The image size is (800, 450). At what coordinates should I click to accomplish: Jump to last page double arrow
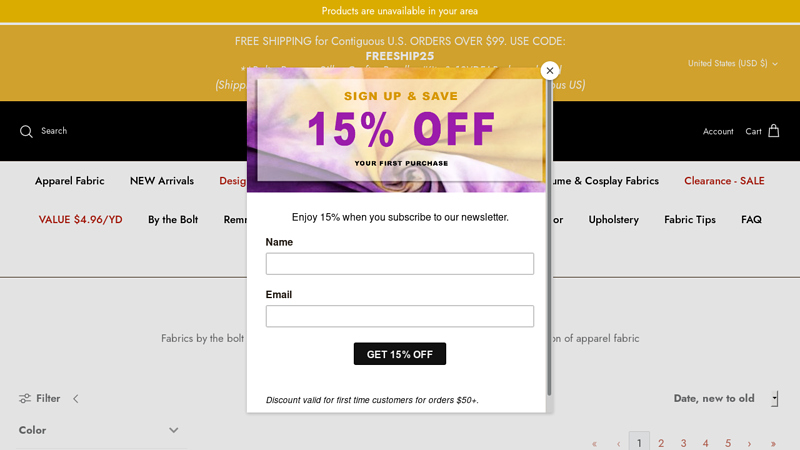(x=773, y=443)
